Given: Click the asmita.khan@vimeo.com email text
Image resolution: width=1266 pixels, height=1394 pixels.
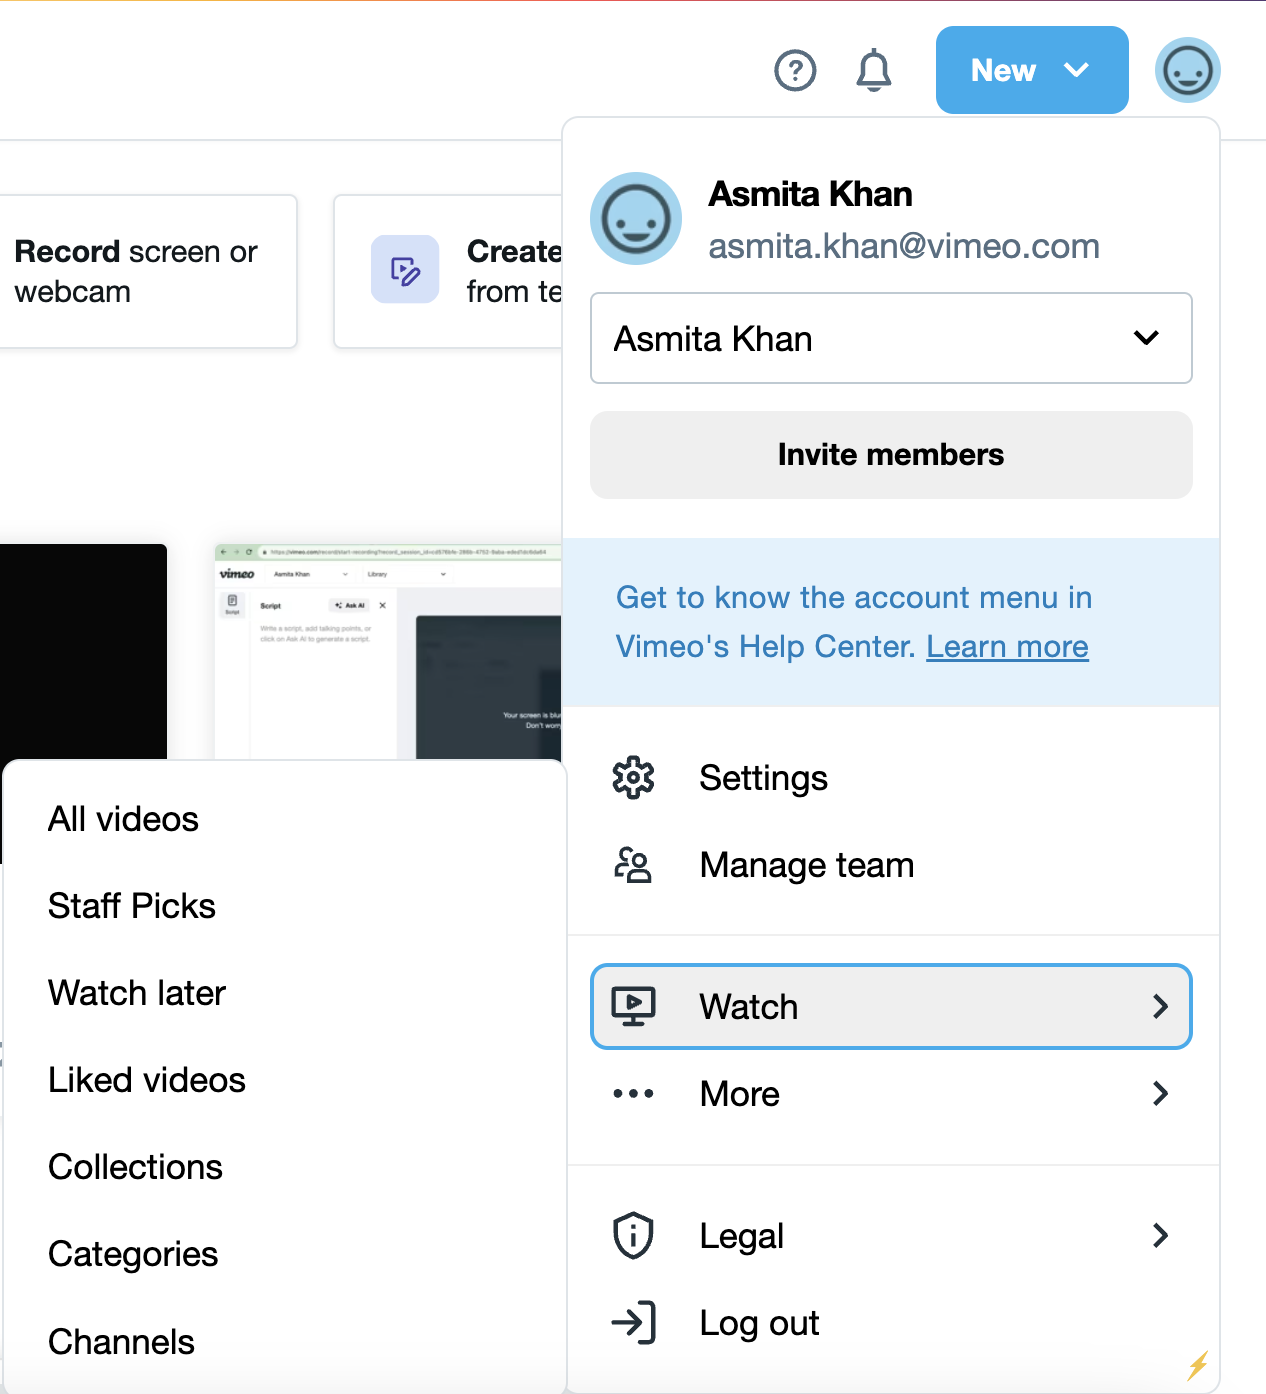Looking at the screenshot, I should tap(904, 246).
